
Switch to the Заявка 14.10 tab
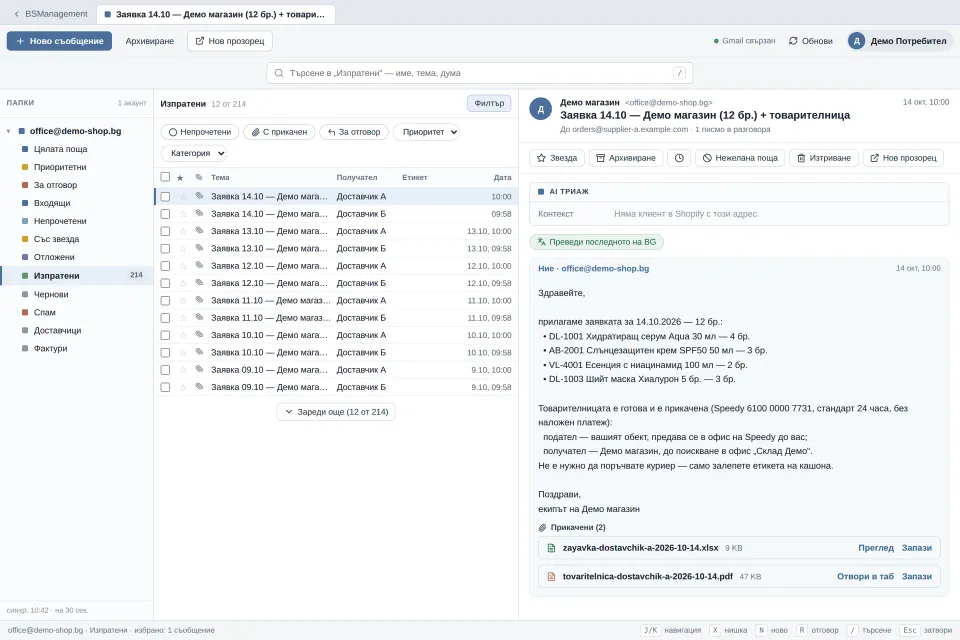[216, 14]
